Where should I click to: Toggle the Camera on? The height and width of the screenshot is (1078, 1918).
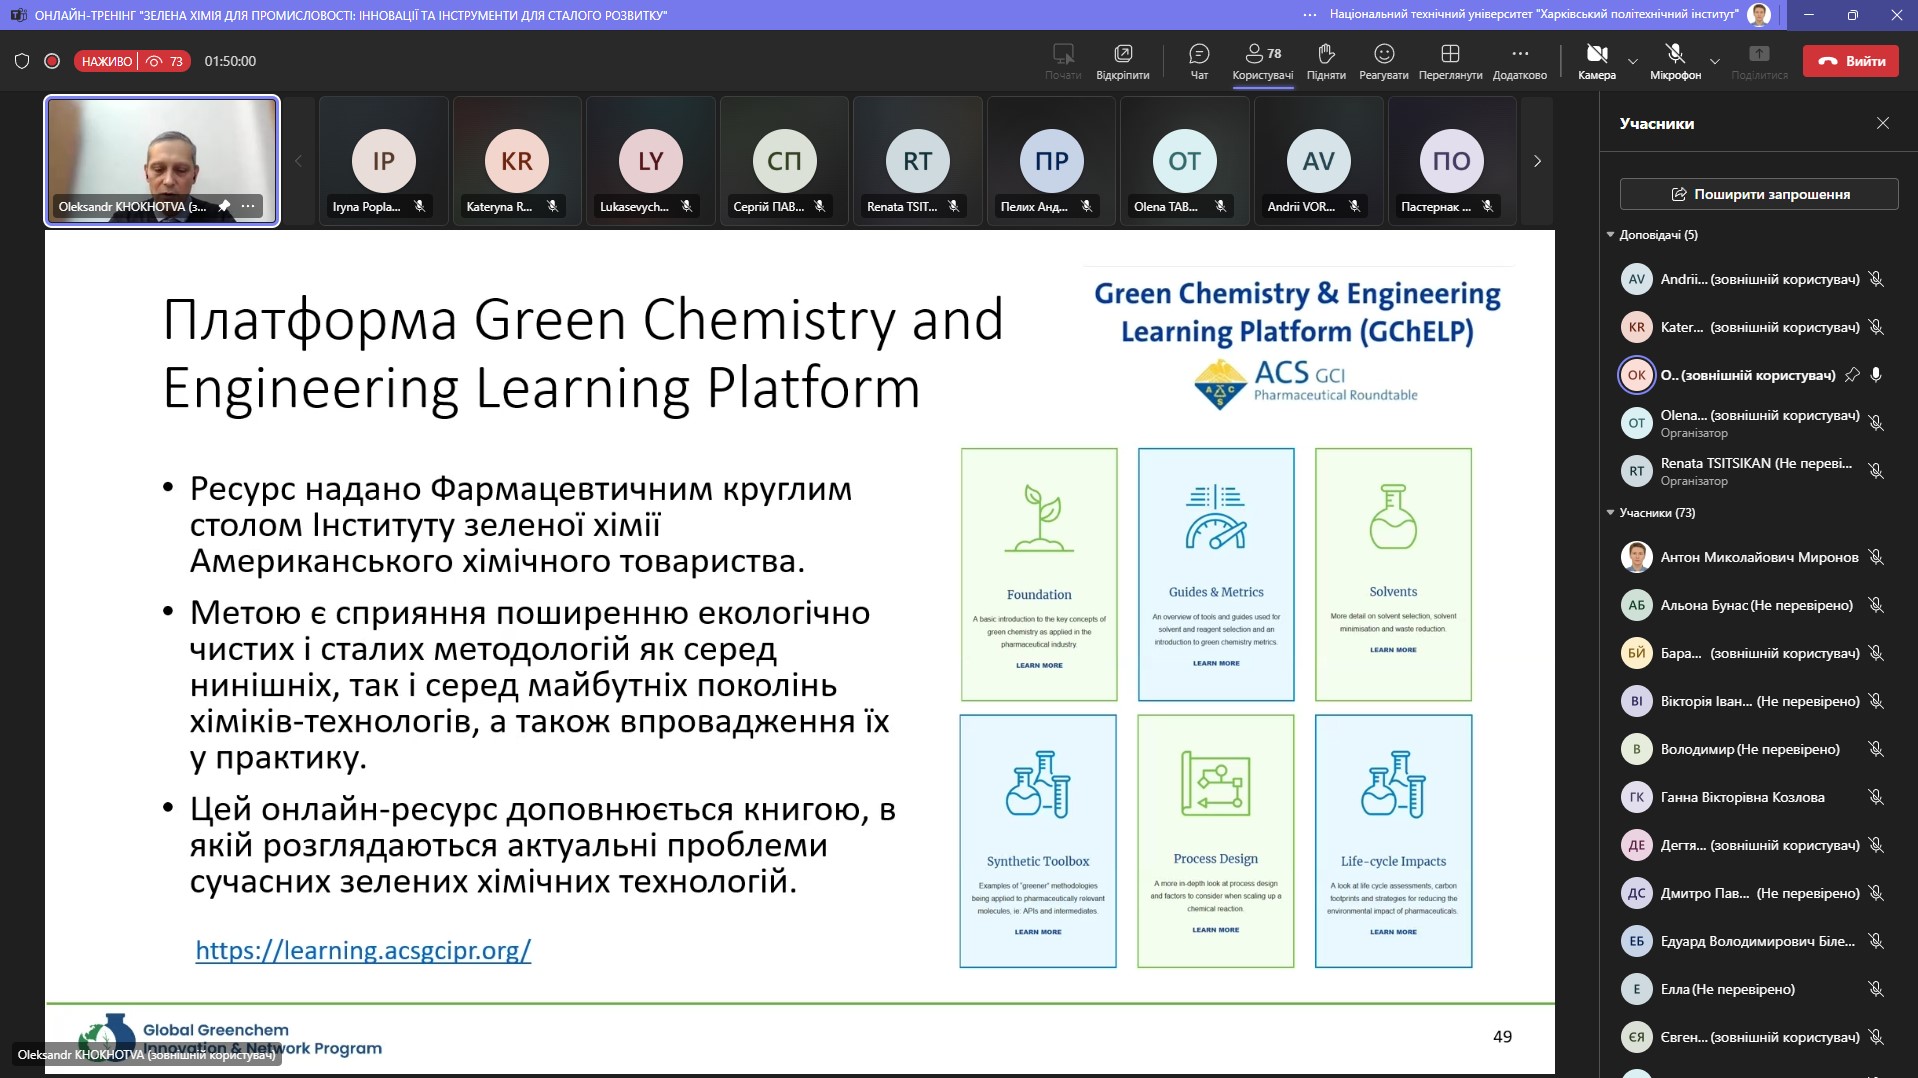tap(1596, 60)
